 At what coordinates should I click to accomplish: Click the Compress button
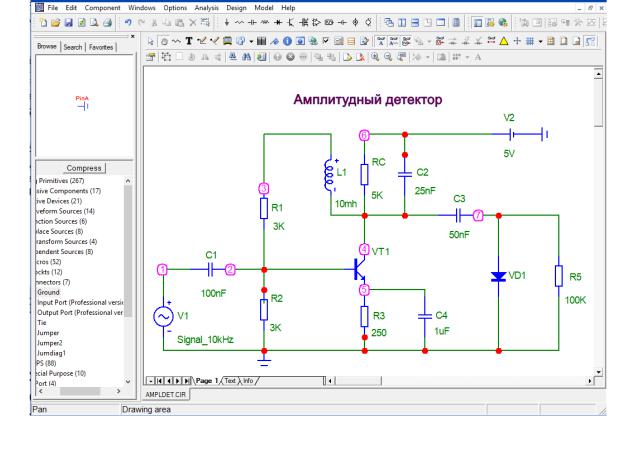pos(84,168)
